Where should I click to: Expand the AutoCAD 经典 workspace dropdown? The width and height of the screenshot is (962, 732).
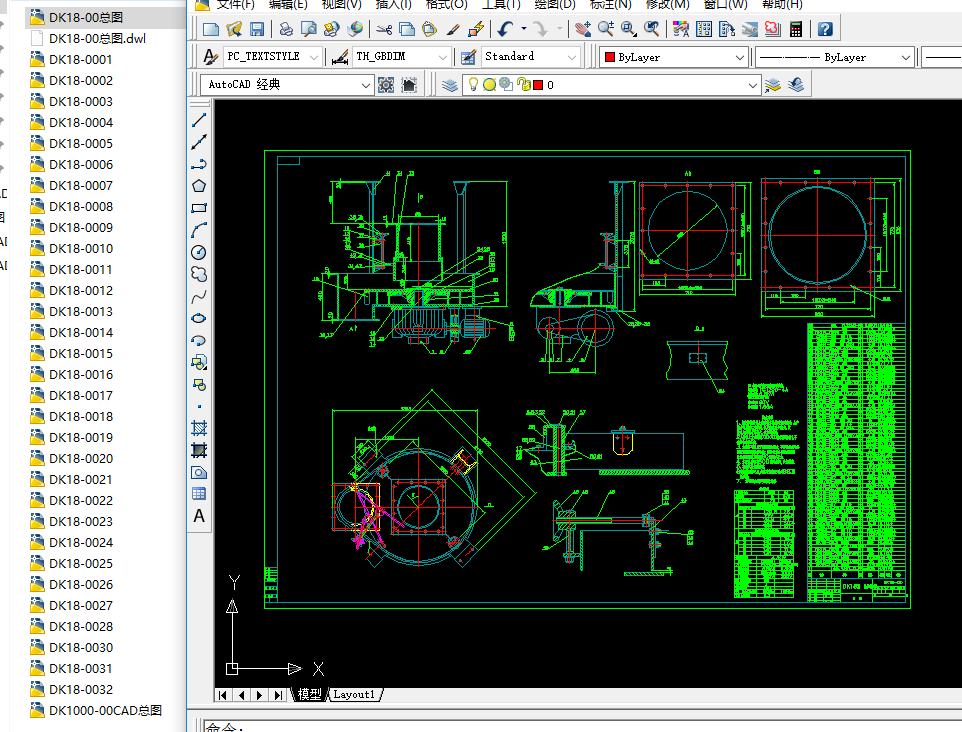[x=365, y=85]
